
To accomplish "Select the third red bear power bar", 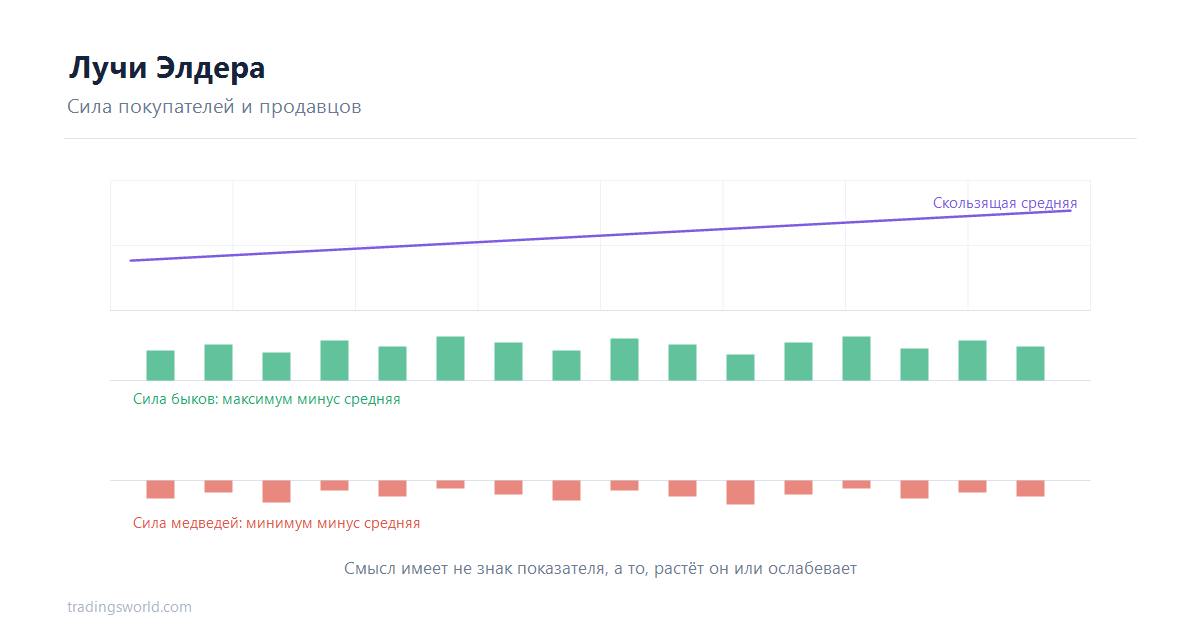I will [276, 491].
